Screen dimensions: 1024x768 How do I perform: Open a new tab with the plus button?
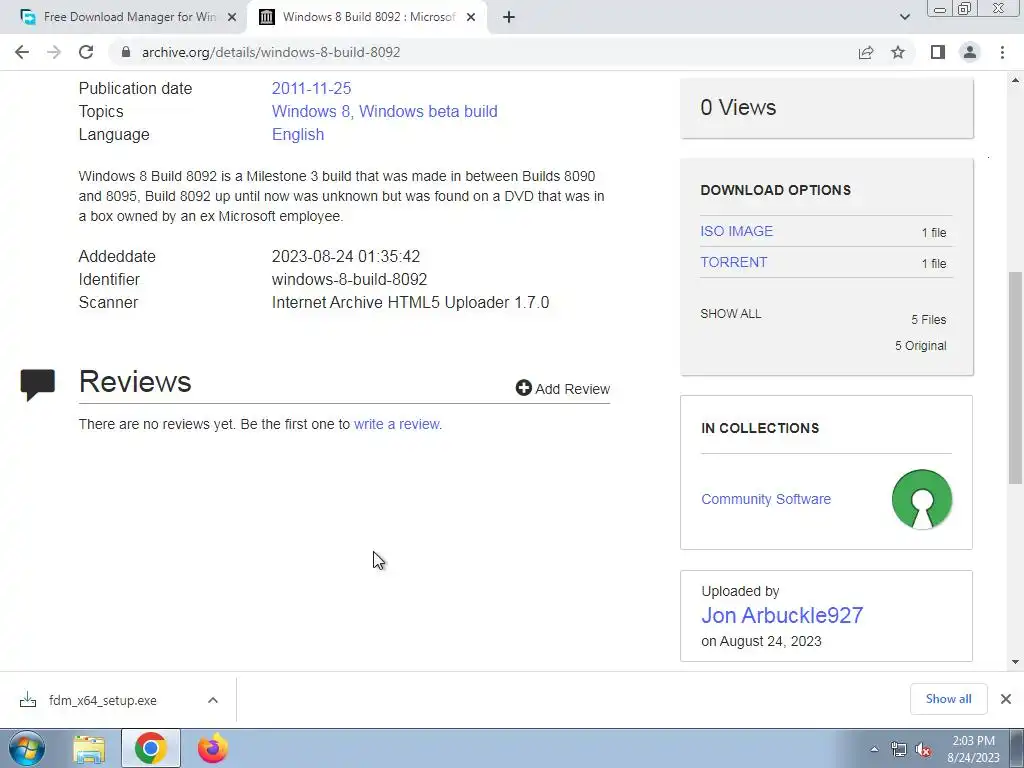pyautogui.click(x=509, y=18)
